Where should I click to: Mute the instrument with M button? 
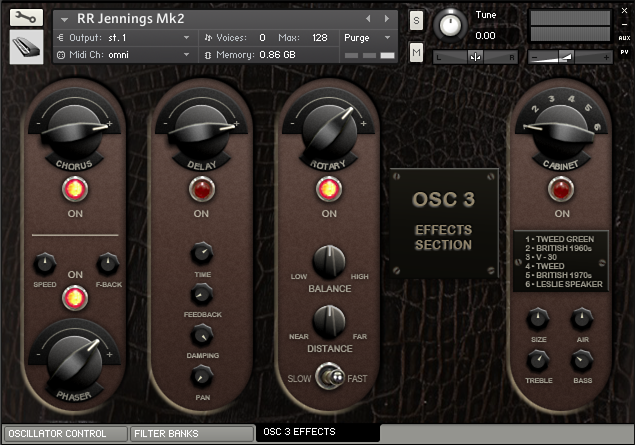pyautogui.click(x=416, y=52)
